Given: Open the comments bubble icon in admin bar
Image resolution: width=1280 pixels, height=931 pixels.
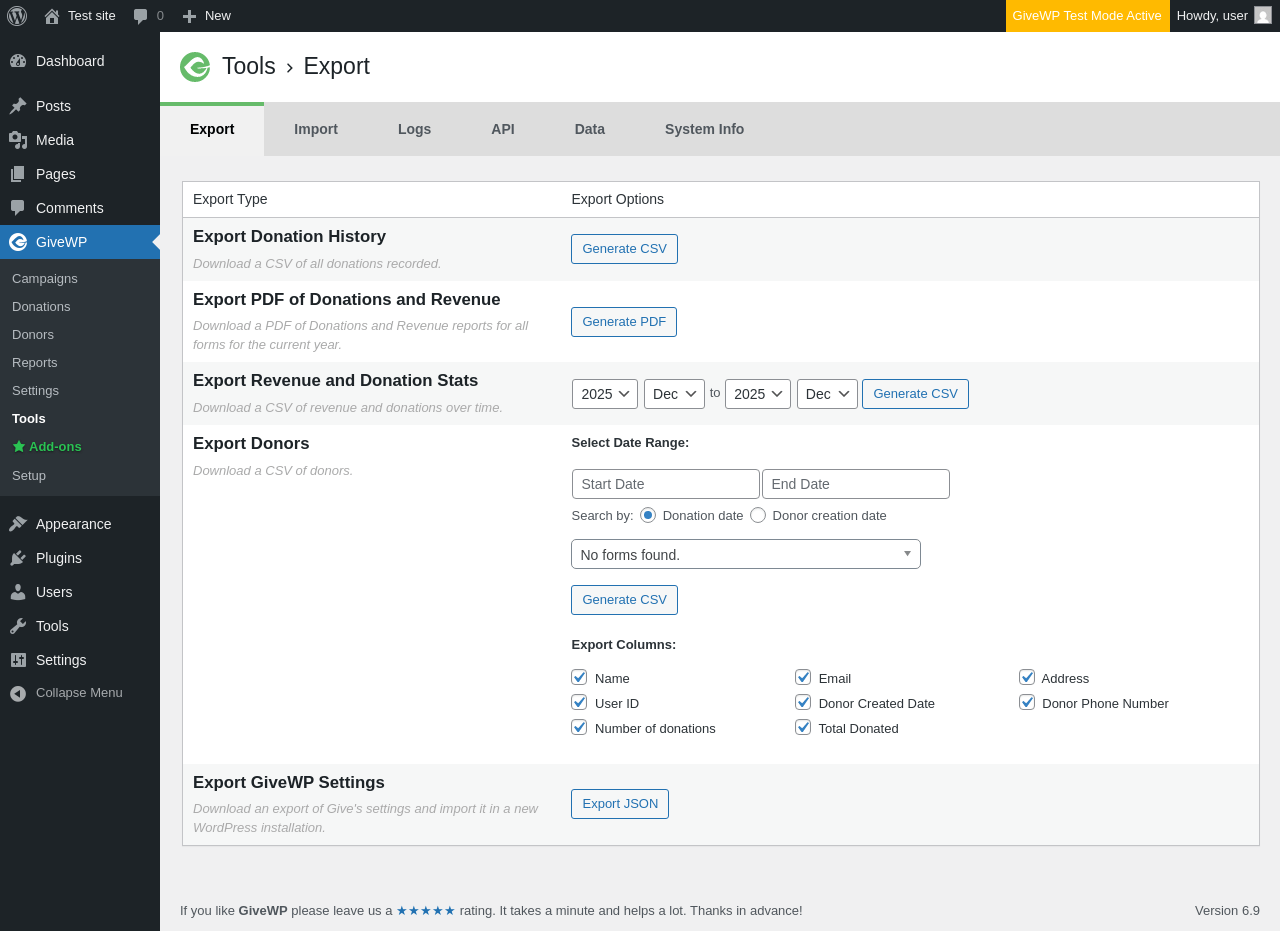Looking at the screenshot, I should [141, 16].
